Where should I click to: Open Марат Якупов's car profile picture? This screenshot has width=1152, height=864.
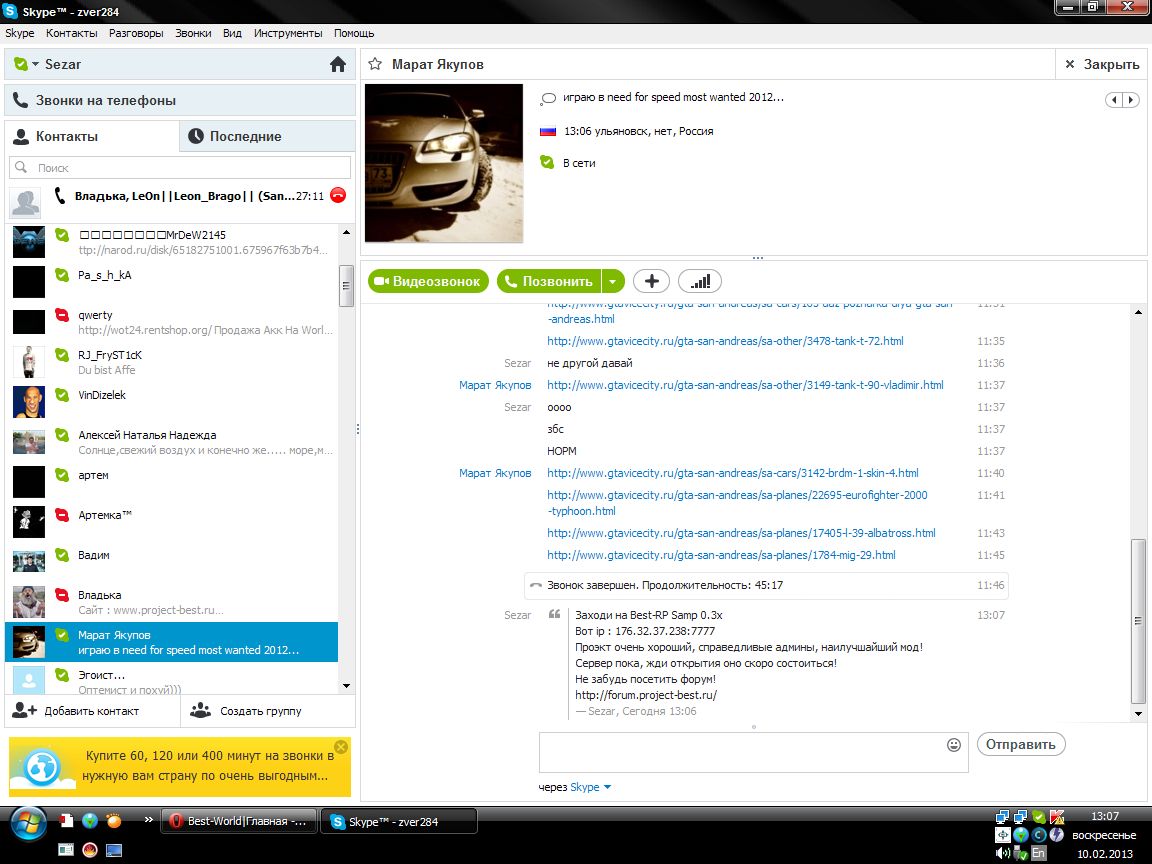click(x=444, y=163)
